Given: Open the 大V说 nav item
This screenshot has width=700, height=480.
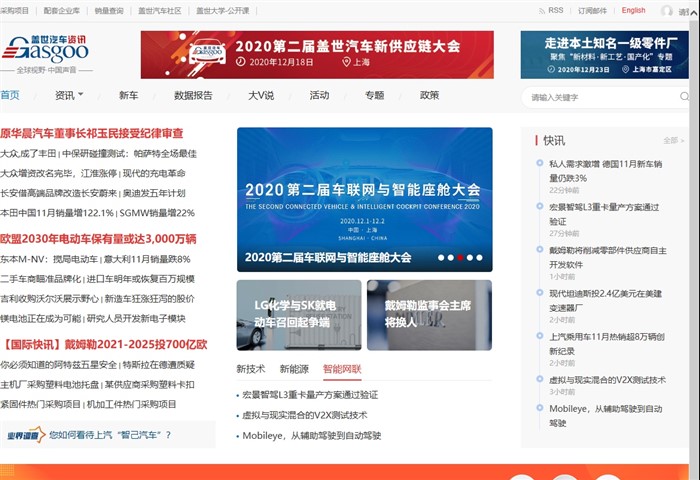Looking at the screenshot, I should (x=261, y=95).
